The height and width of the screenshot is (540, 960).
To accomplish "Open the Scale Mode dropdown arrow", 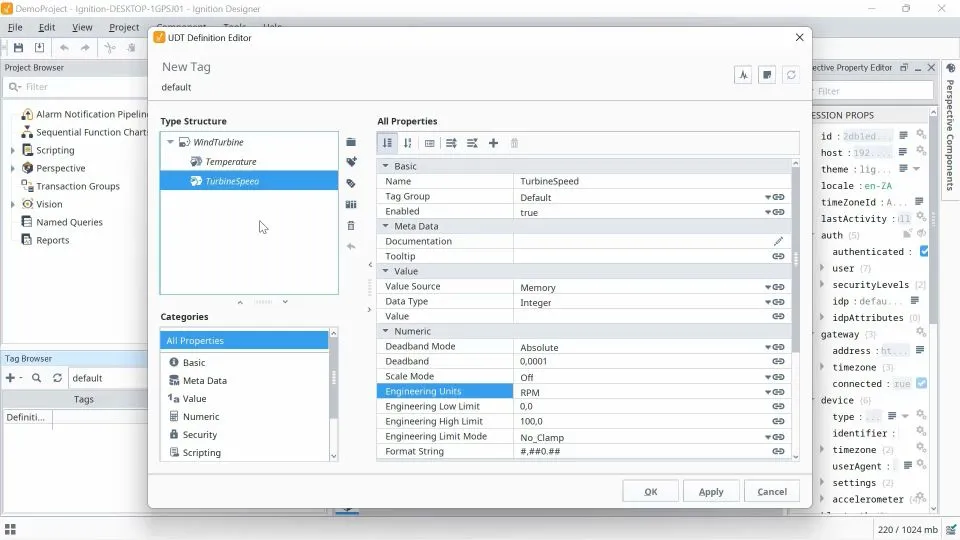I will pyautogui.click(x=767, y=377).
